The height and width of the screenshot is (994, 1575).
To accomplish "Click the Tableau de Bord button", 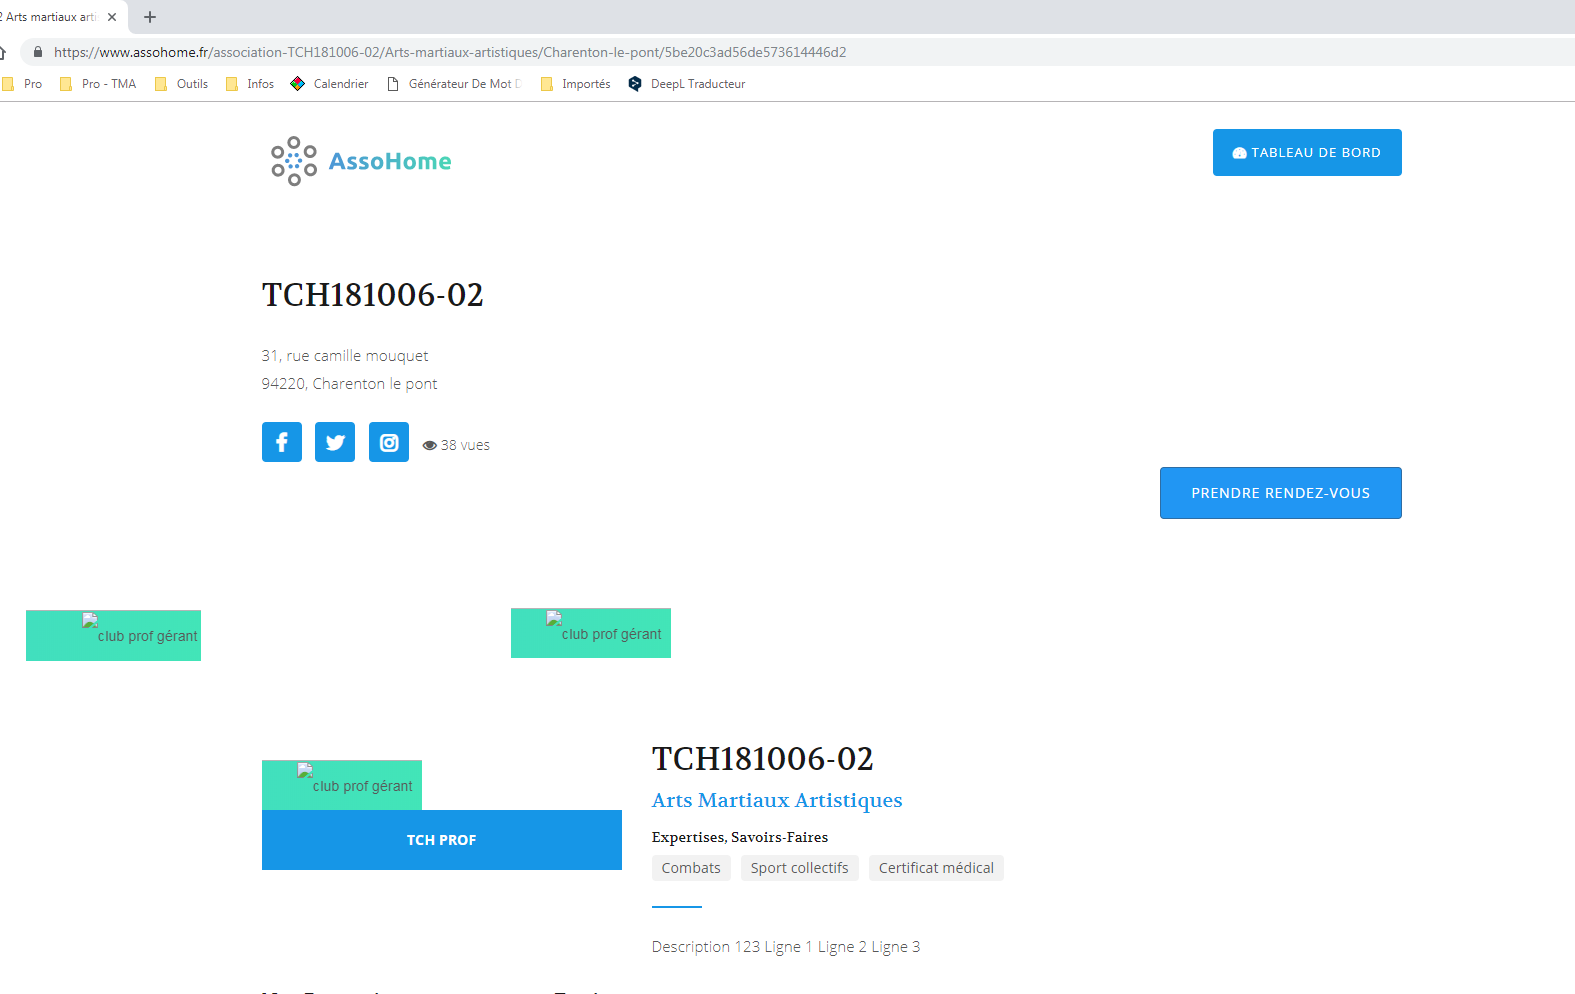I will coord(1307,153).
